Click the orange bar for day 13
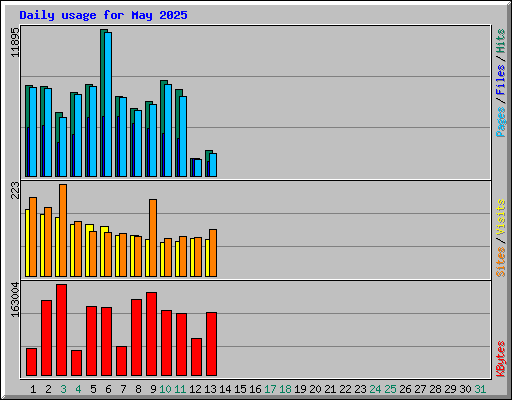Screen dimensions: 512x400 (213, 253)
